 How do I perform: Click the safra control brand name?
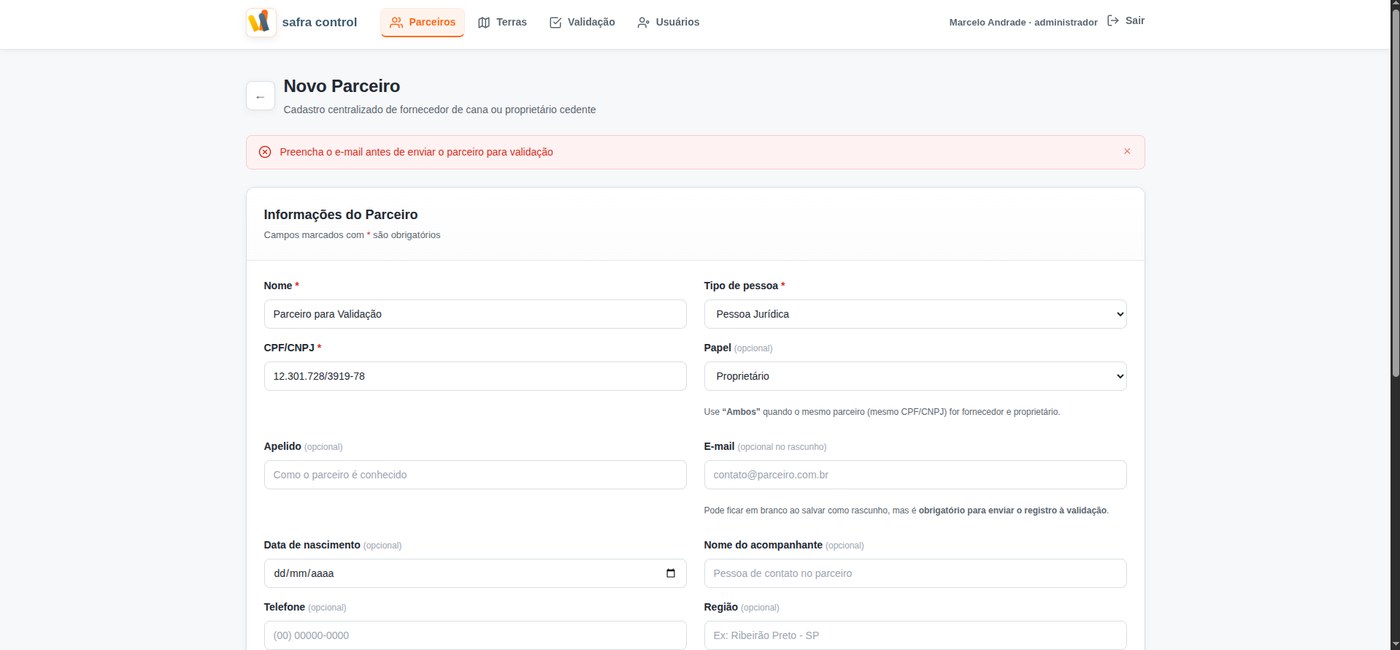319,22
